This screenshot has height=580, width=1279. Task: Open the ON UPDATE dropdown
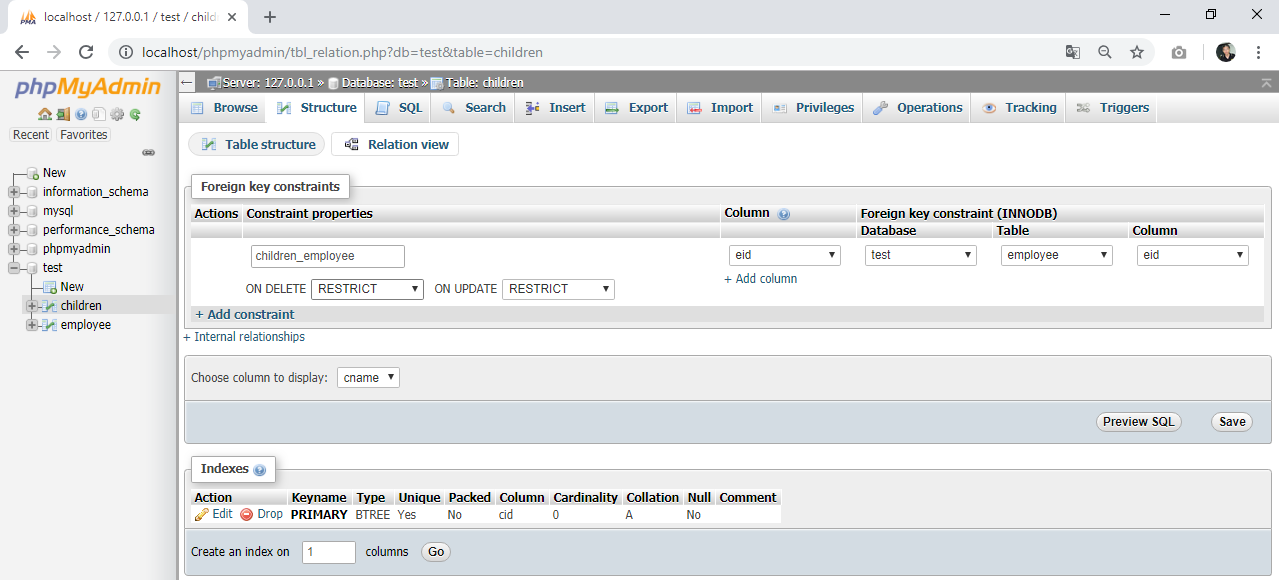(558, 289)
